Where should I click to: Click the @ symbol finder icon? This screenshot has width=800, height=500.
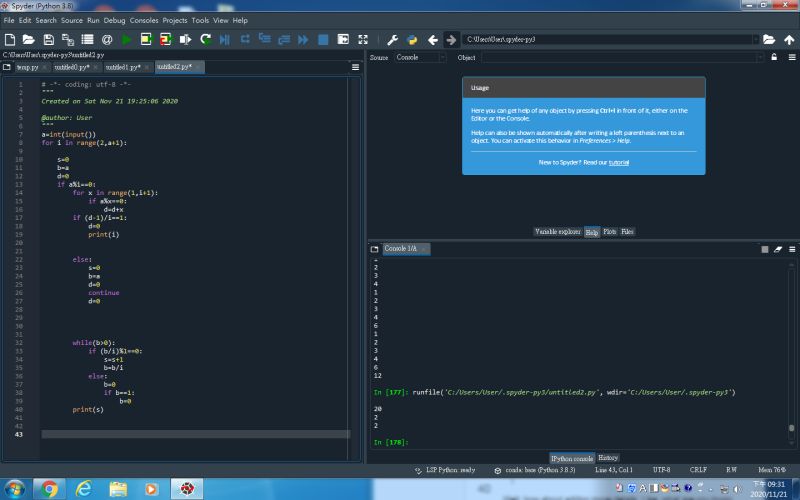pos(107,39)
